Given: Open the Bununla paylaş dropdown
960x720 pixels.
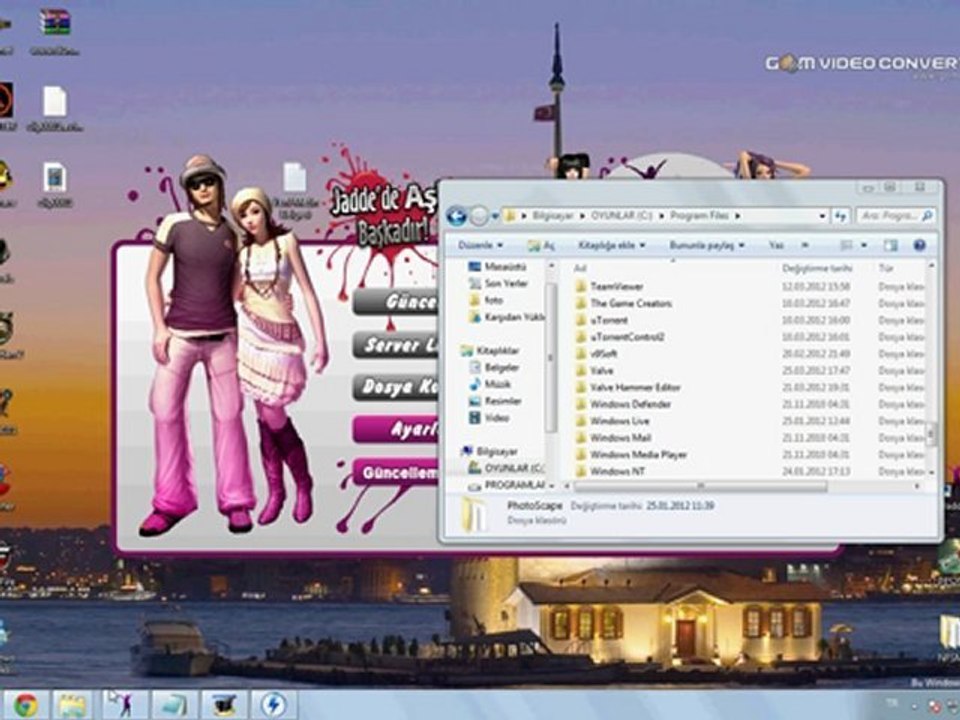Looking at the screenshot, I should point(707,245).
